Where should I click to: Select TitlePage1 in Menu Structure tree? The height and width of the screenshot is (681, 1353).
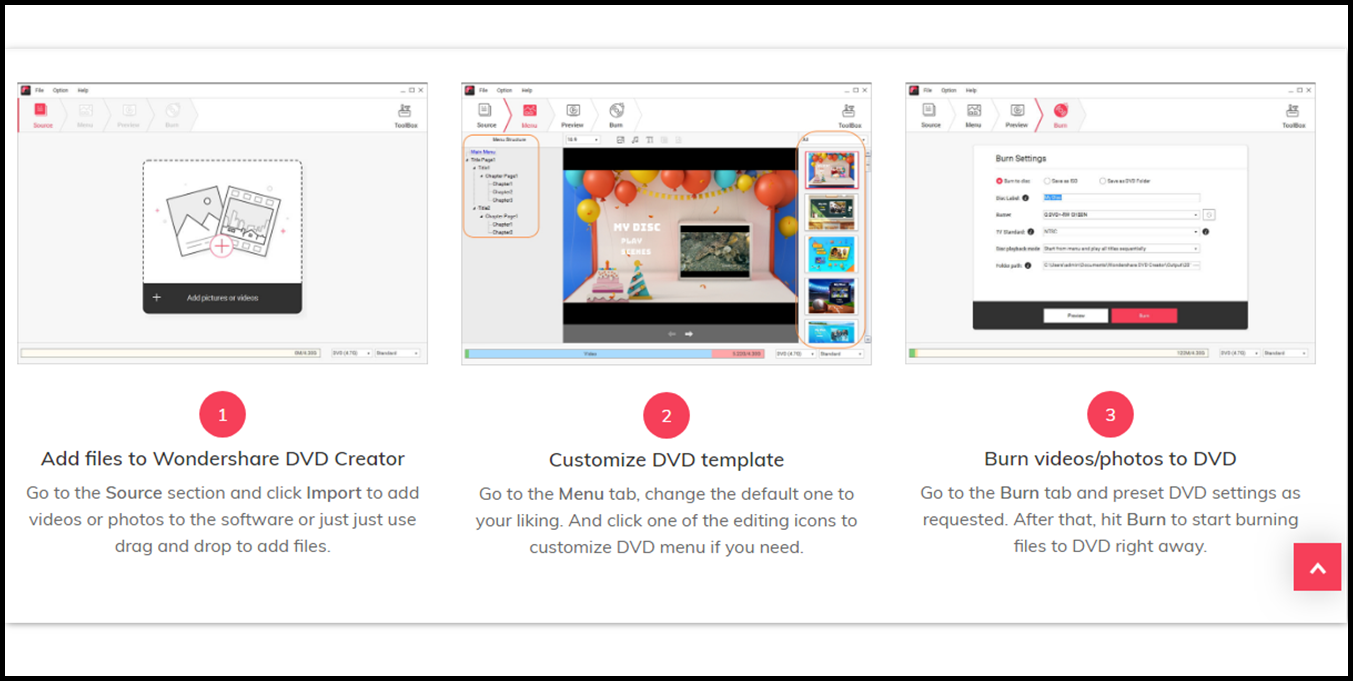(x=483, y=159)
